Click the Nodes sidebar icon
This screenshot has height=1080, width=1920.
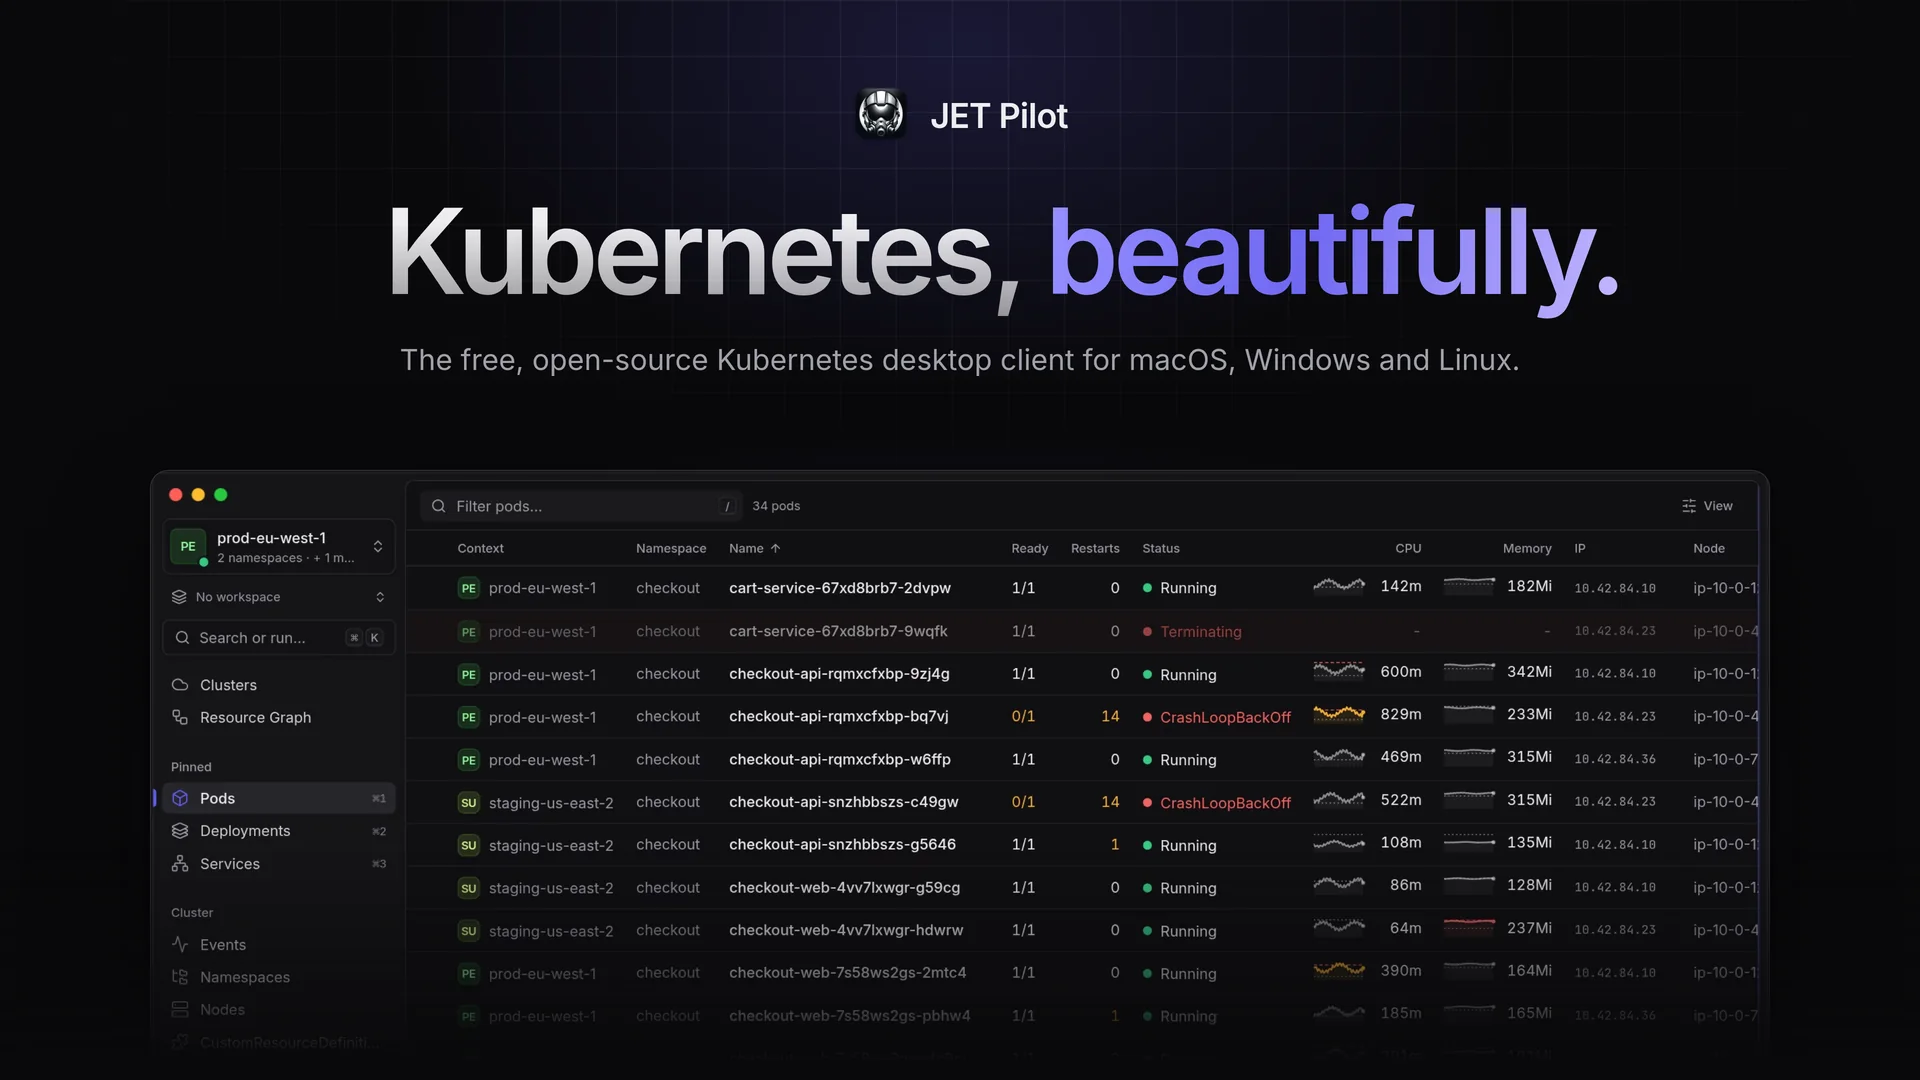(x=180, y=1010)
